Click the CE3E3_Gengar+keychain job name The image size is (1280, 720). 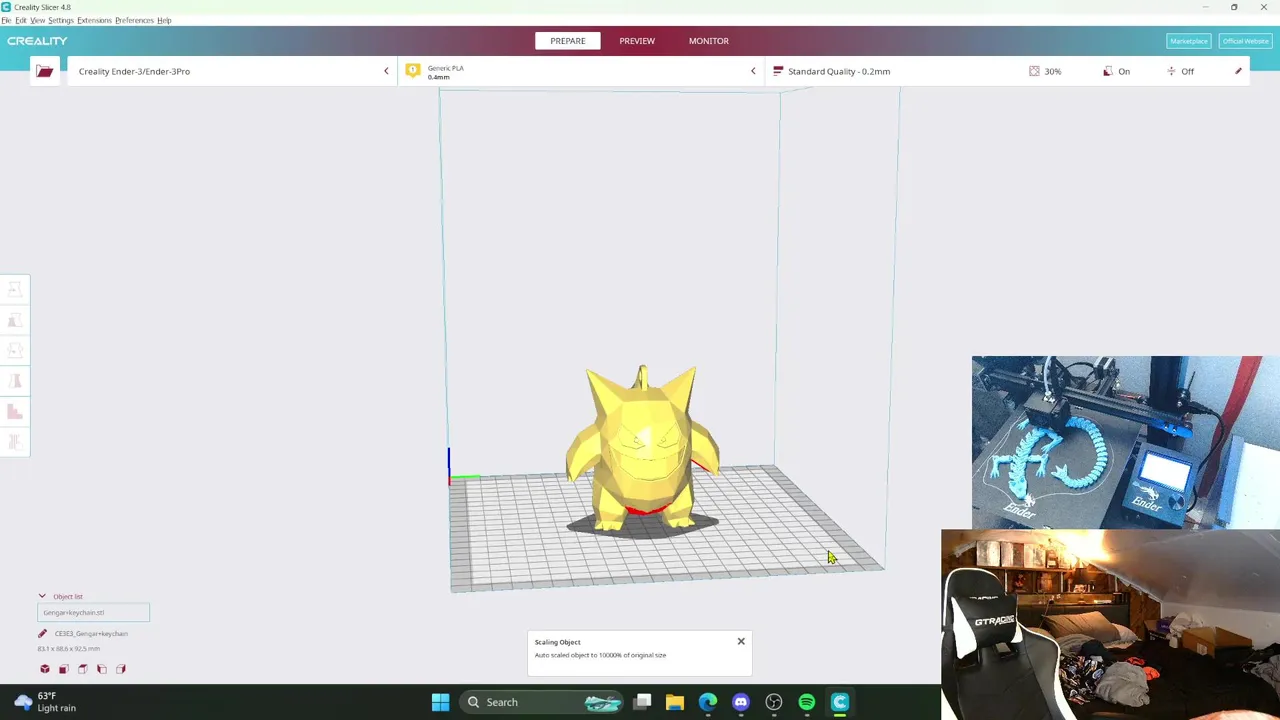pos(91,633)
